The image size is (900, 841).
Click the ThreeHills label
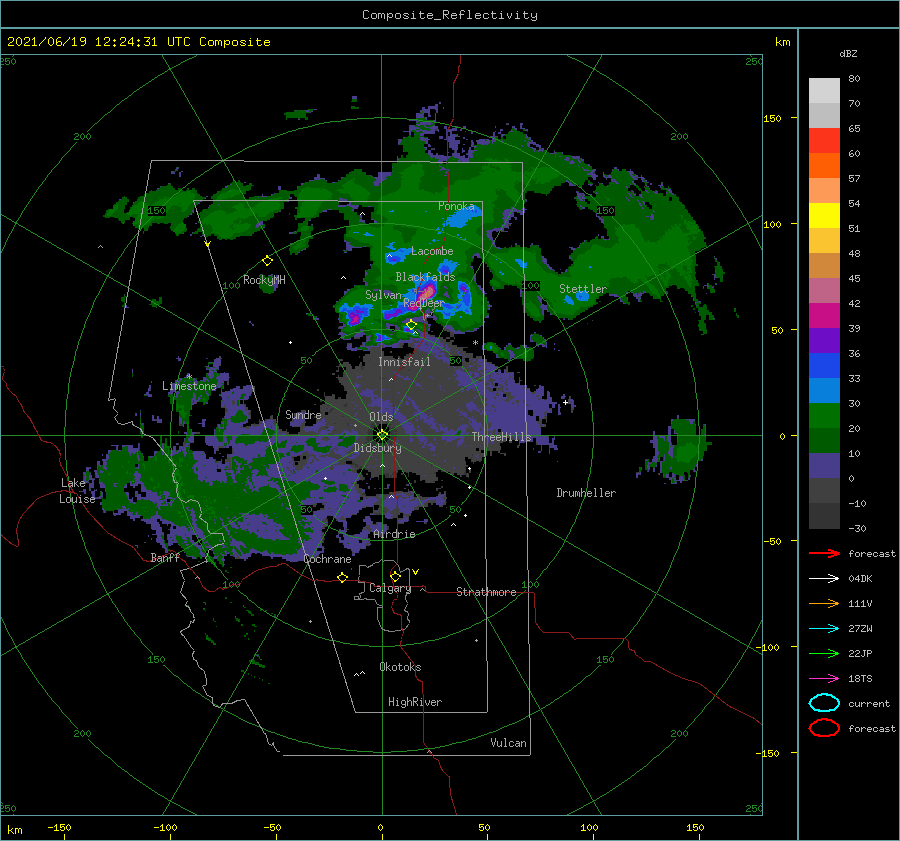coord(502,437)
